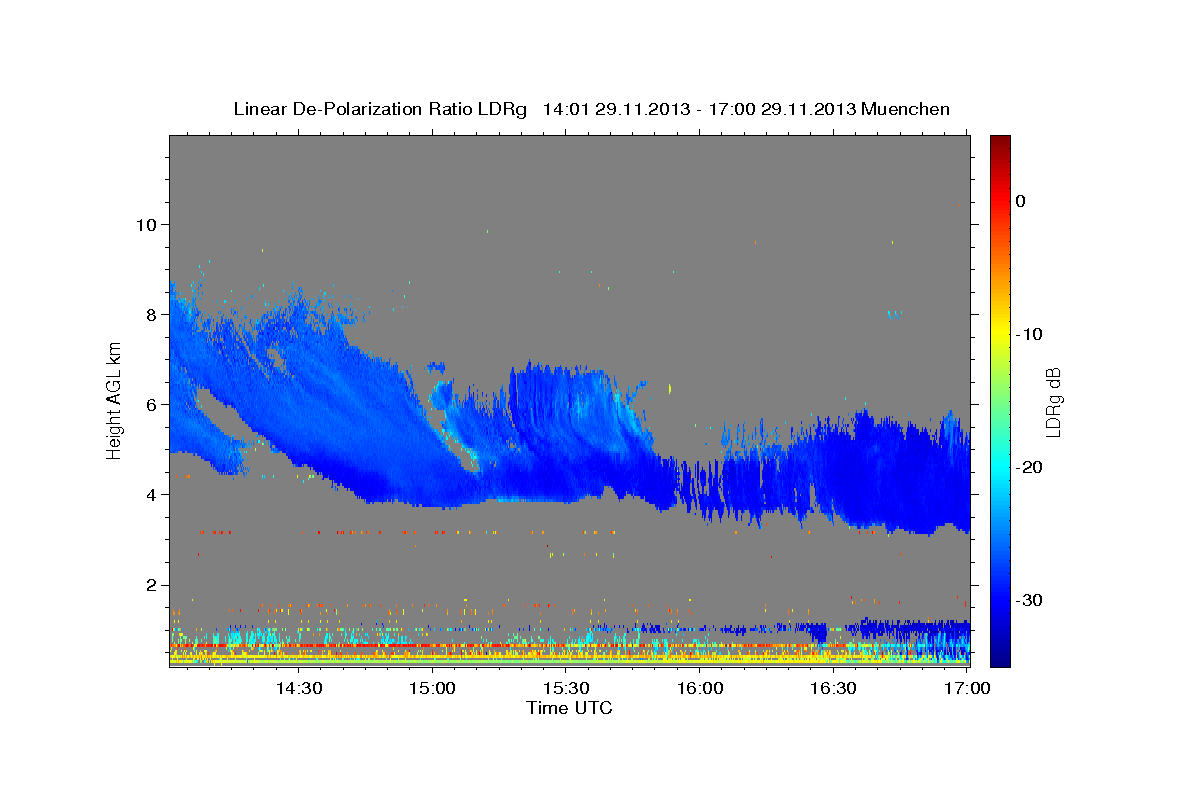The height and width of the screenshot is (800, 1200).
Task: Click the "Time UTC" axis label
Action: 569,709
